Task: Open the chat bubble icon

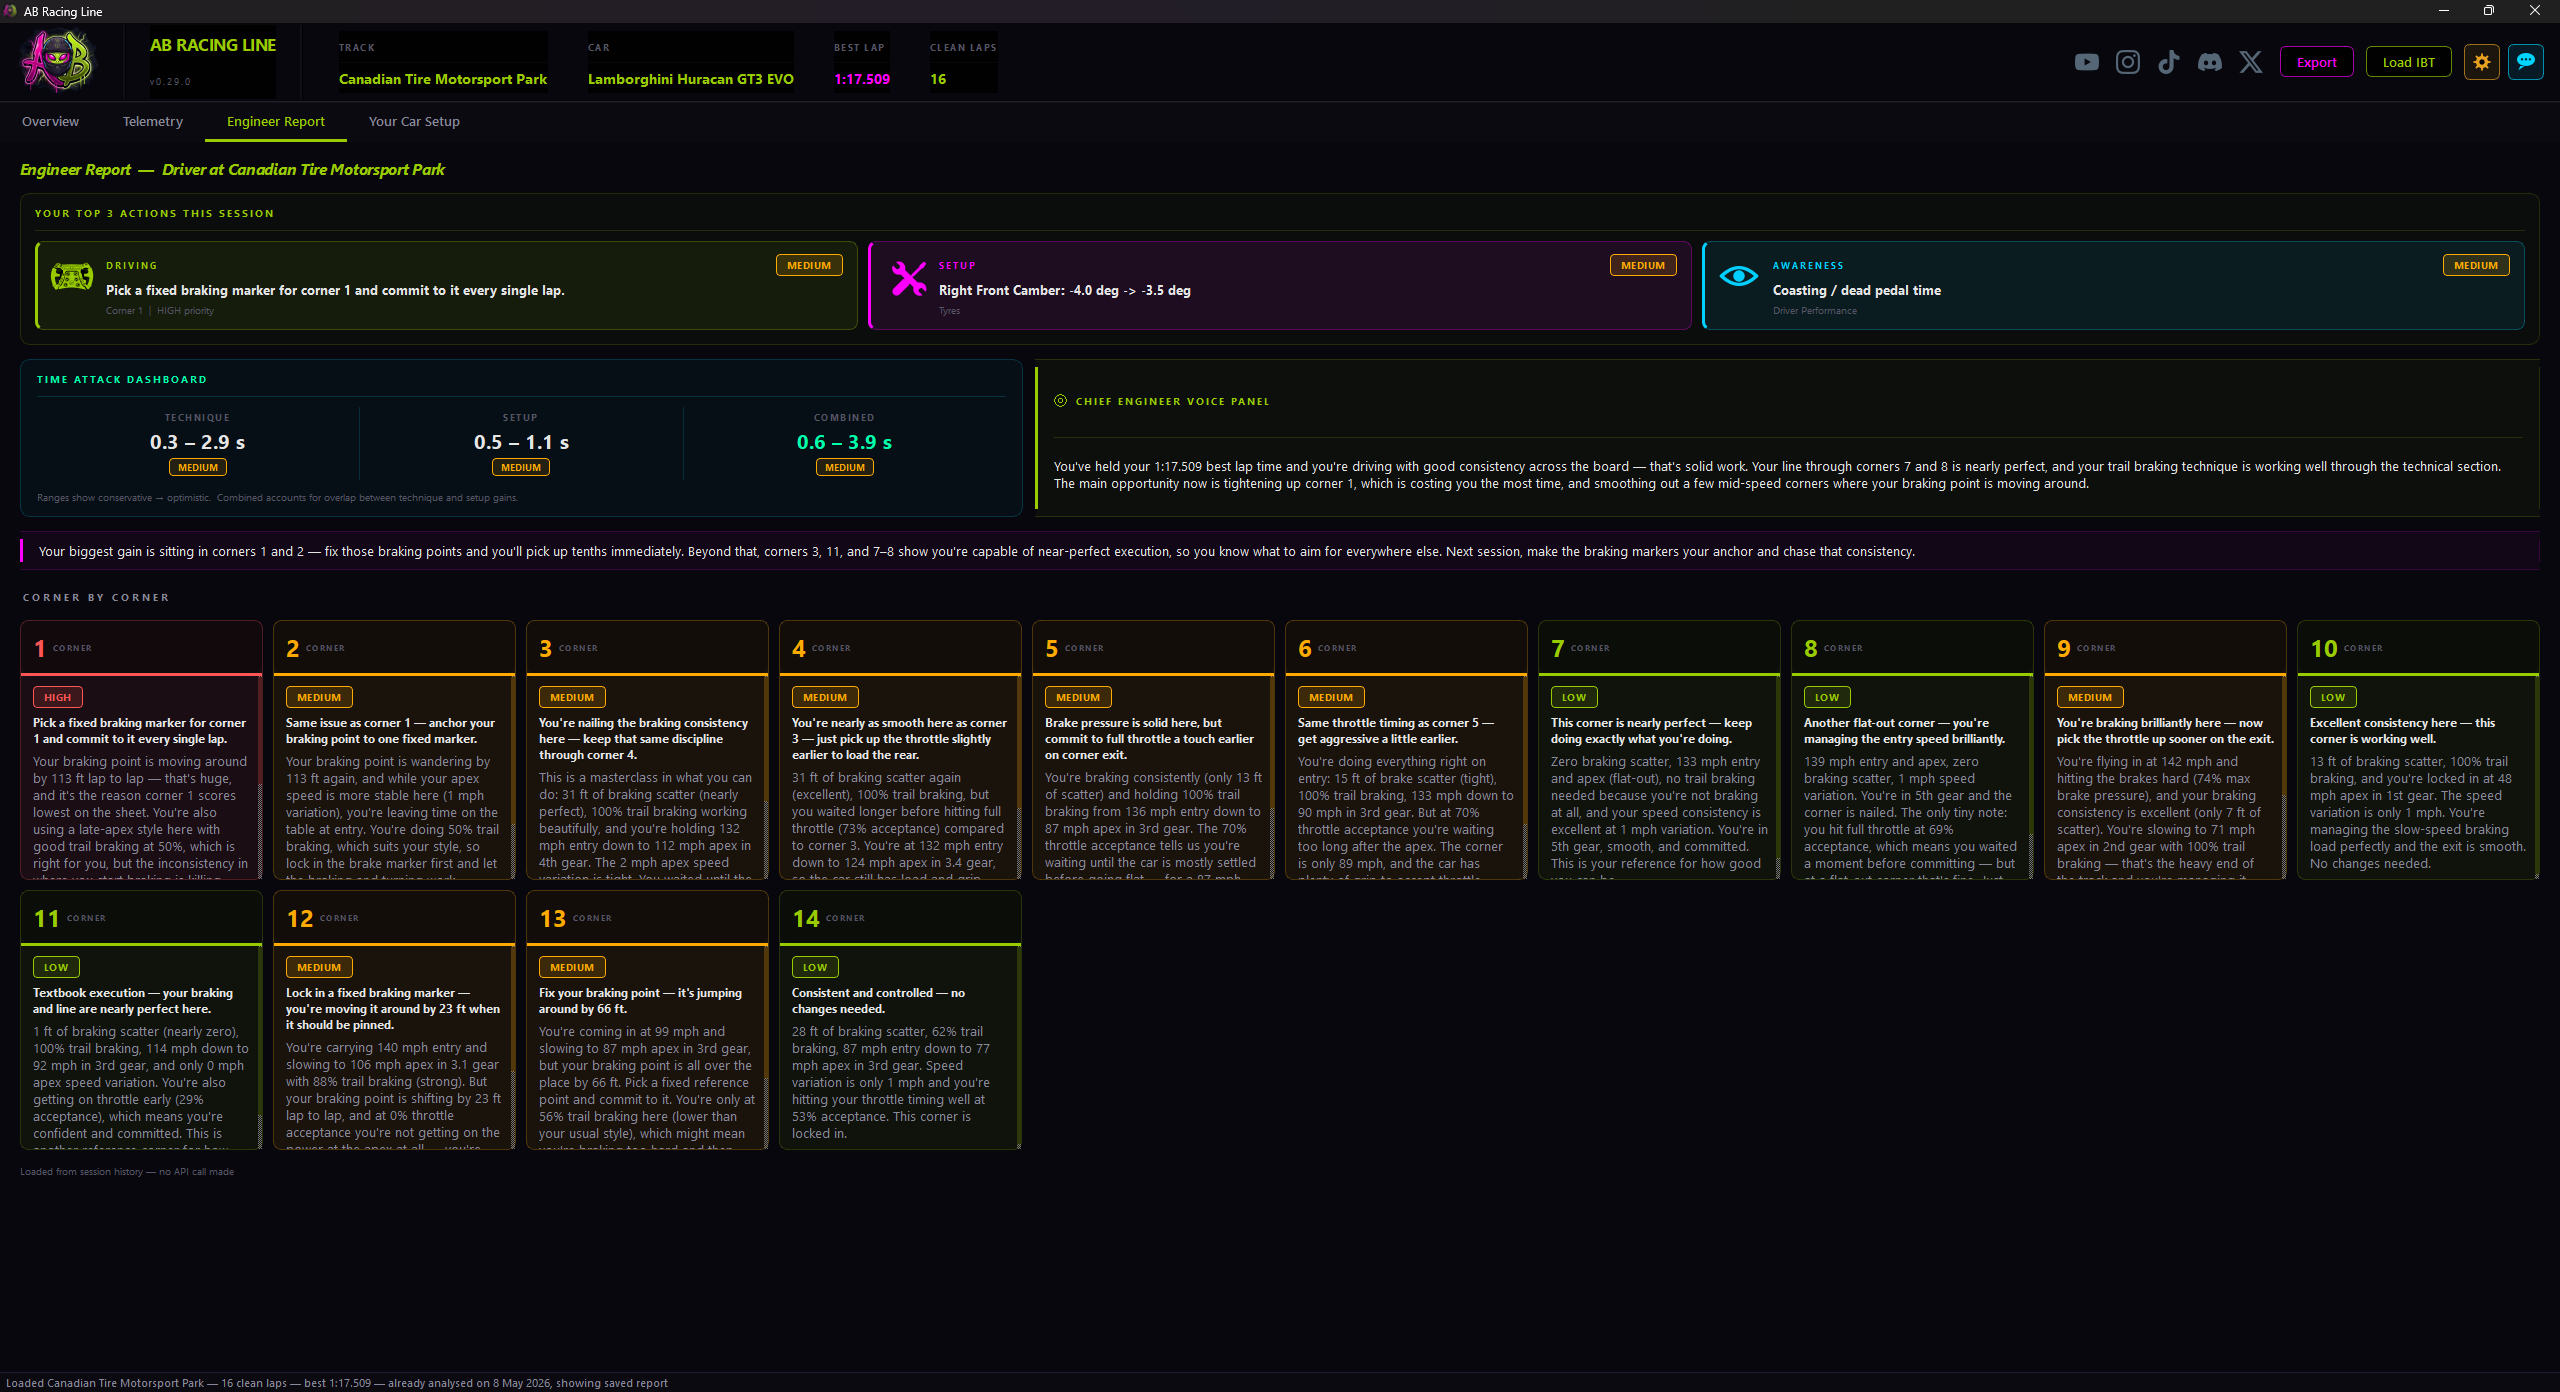Action: (2526, 62)
